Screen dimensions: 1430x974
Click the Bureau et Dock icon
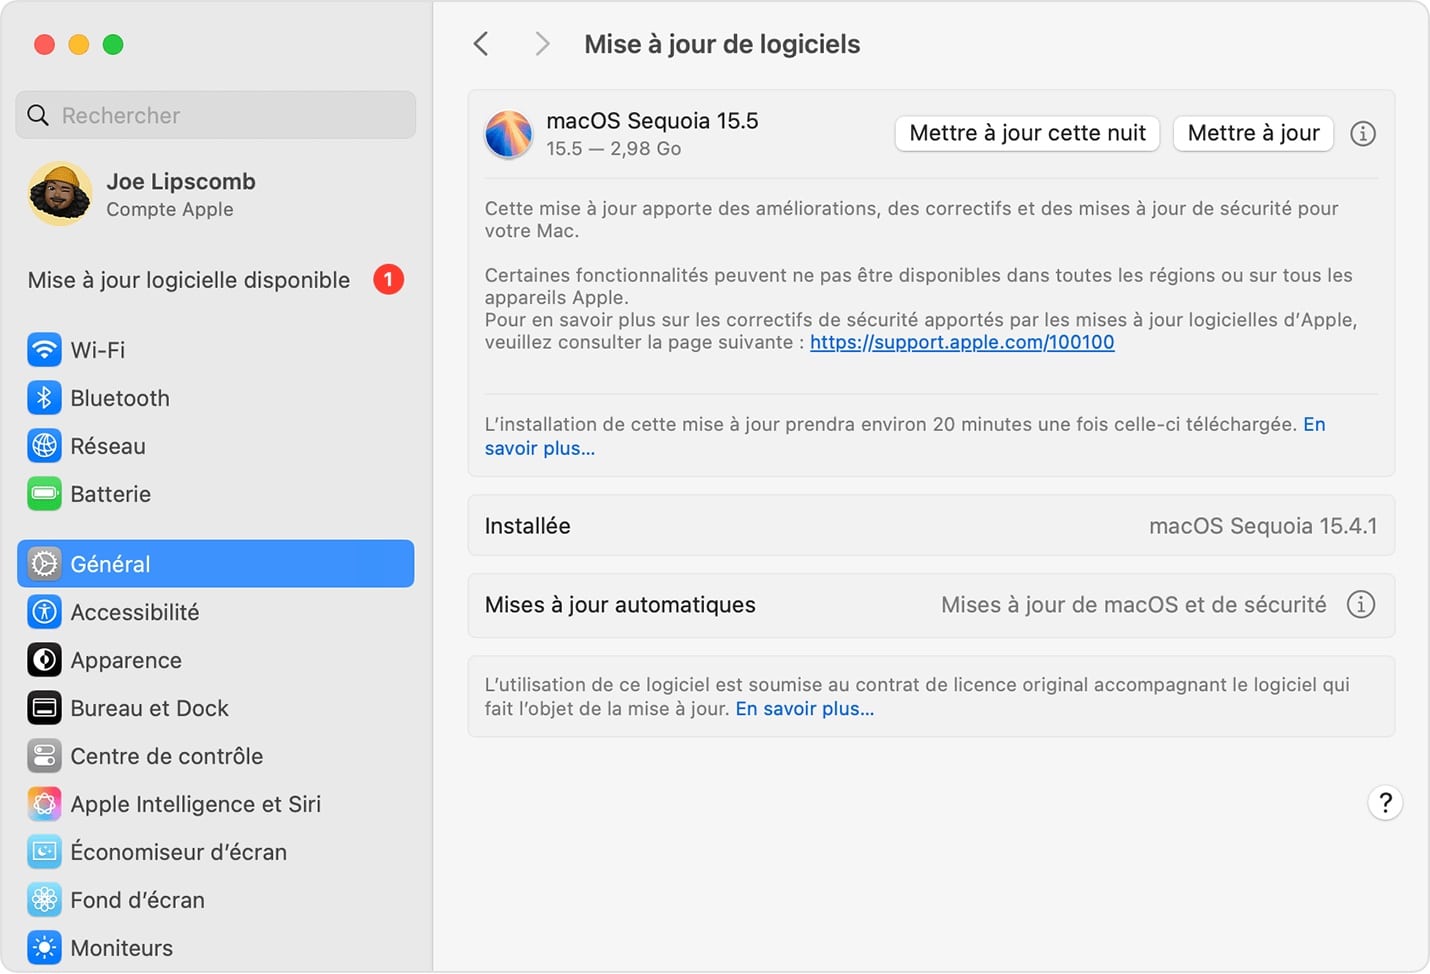[x=44, y=708]
